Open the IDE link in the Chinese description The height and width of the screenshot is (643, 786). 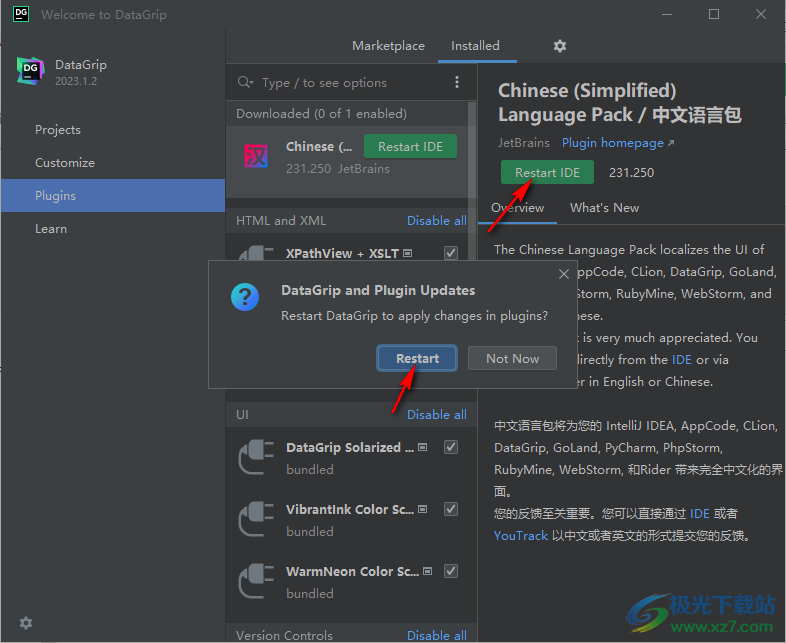tap(700, 514)
